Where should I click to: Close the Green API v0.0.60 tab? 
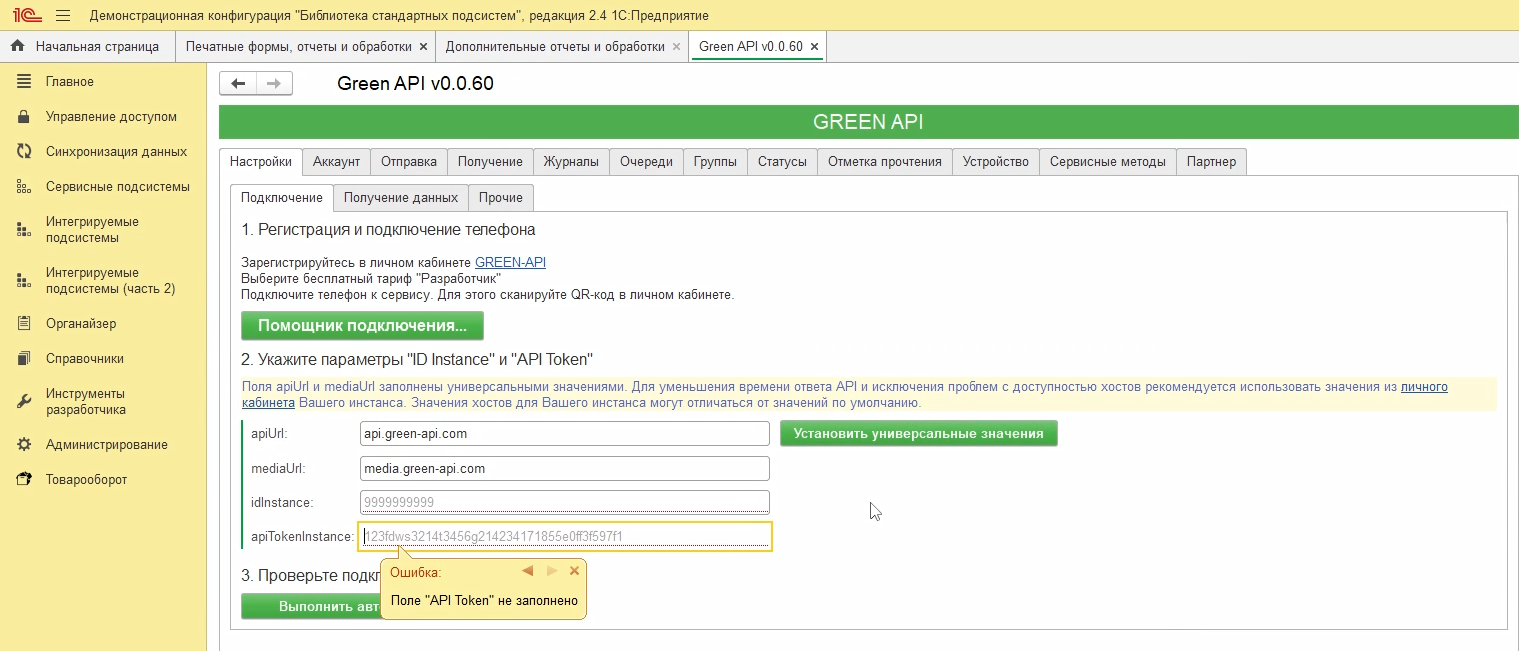814,47
